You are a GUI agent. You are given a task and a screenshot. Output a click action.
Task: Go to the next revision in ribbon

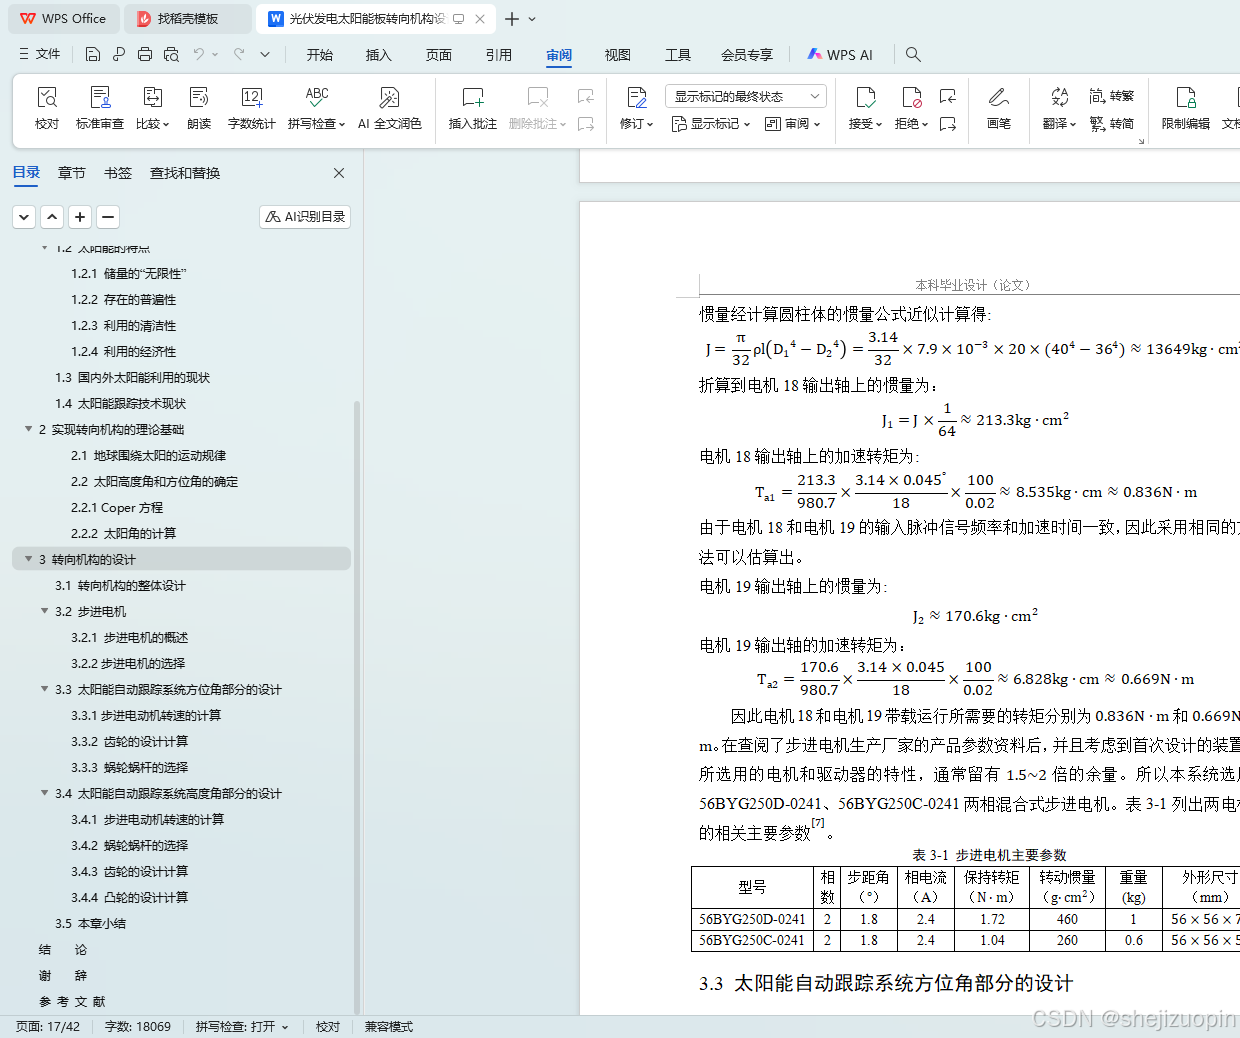point(948,124)
